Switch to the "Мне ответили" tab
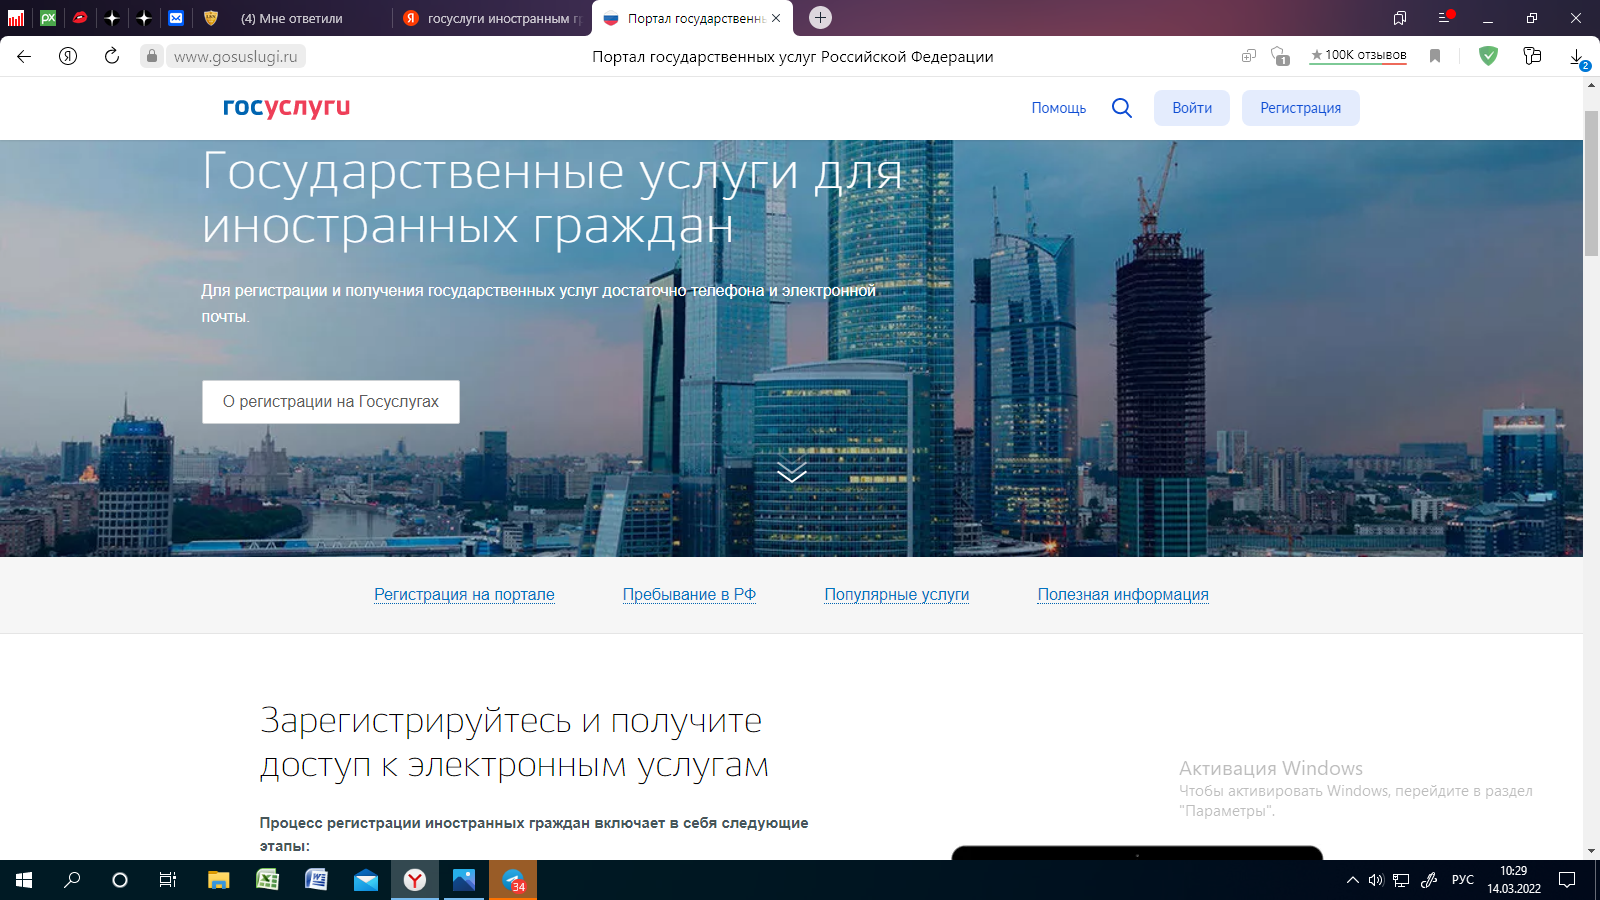The image size is (1600, 900). click(x=291, y=18)
